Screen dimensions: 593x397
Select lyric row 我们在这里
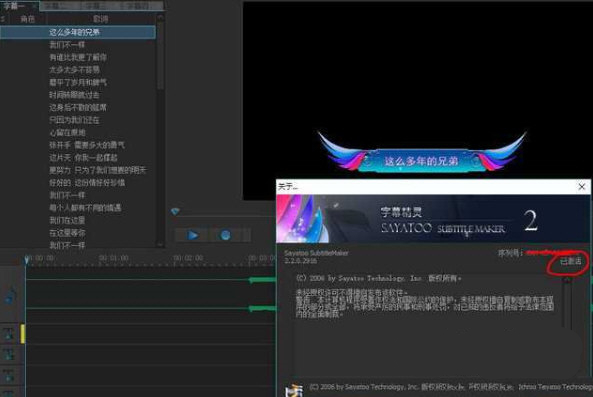(x=78, y=220)
